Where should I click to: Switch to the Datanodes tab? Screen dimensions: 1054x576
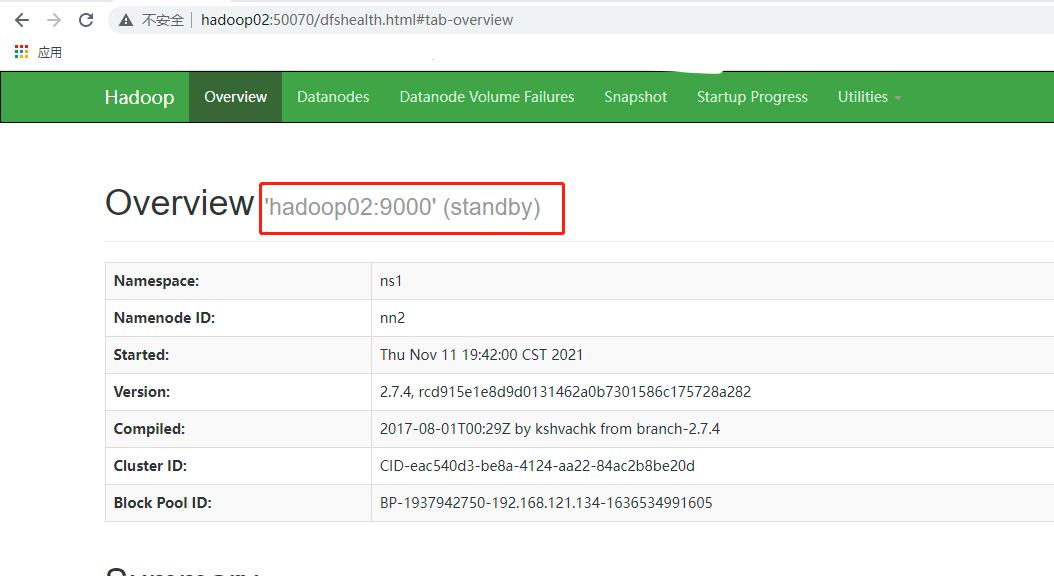(333, 97)
